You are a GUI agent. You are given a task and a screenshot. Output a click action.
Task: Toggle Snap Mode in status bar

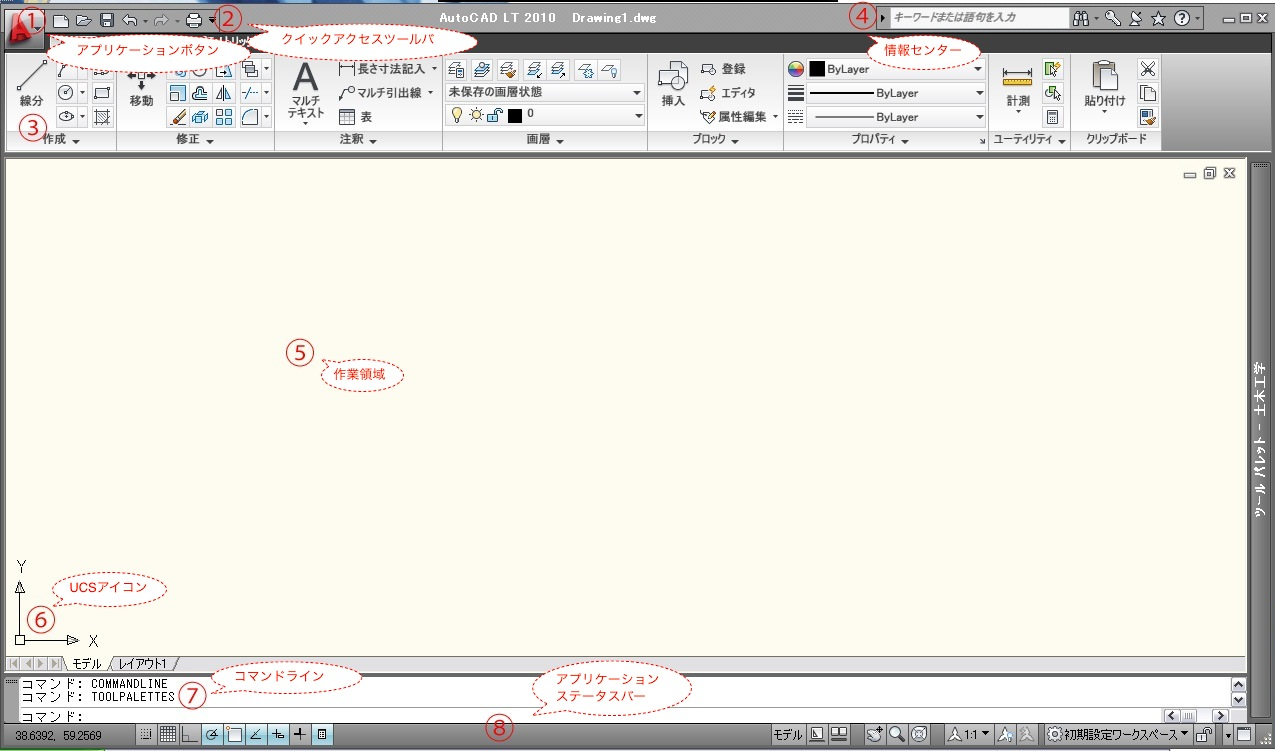(x=146, y=735)
